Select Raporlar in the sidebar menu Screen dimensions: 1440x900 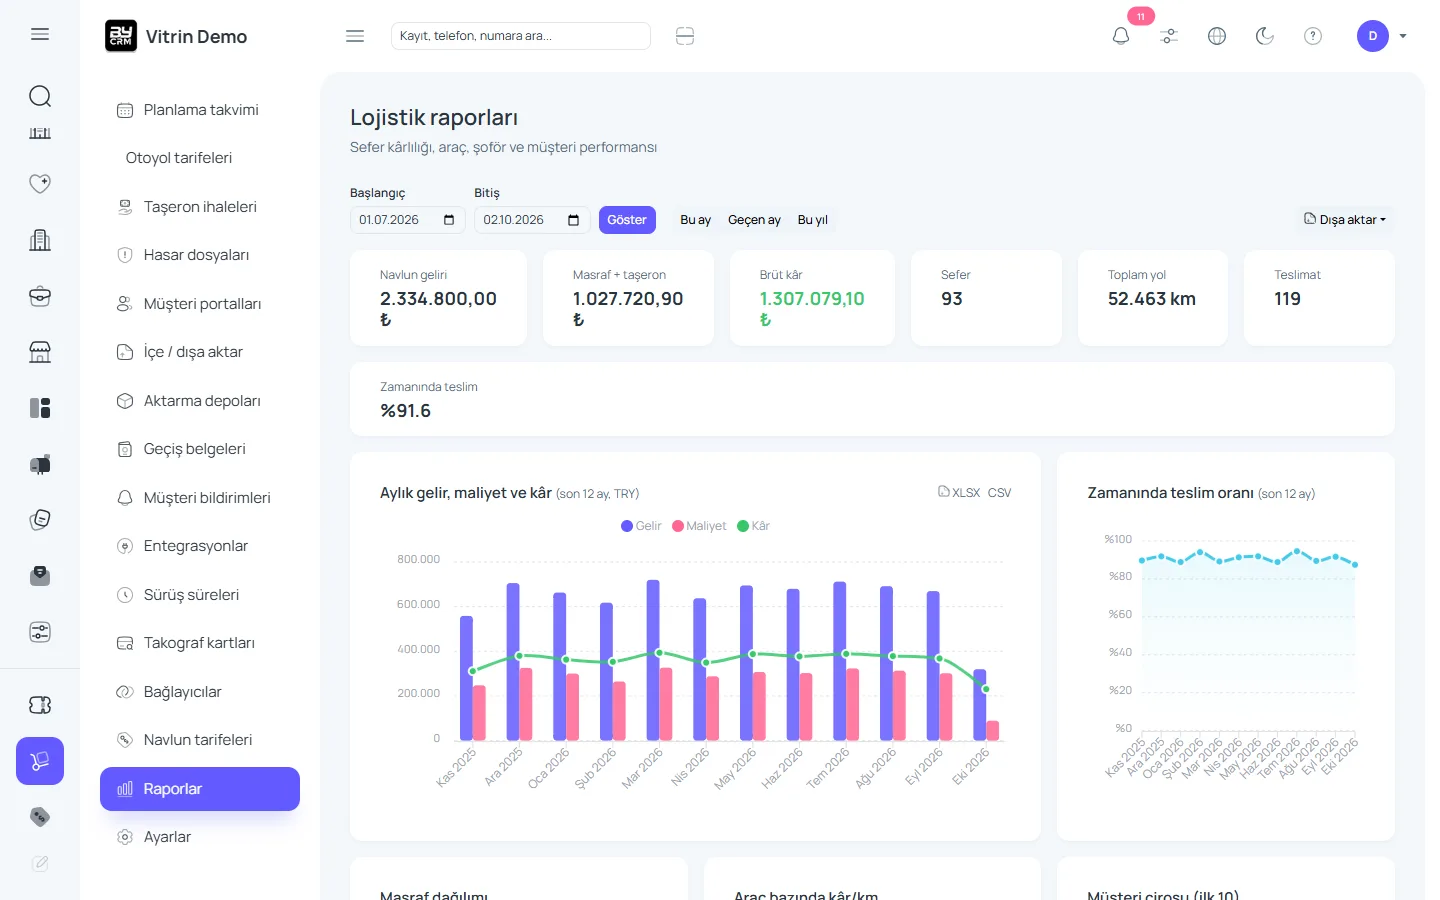coord(200,789)
